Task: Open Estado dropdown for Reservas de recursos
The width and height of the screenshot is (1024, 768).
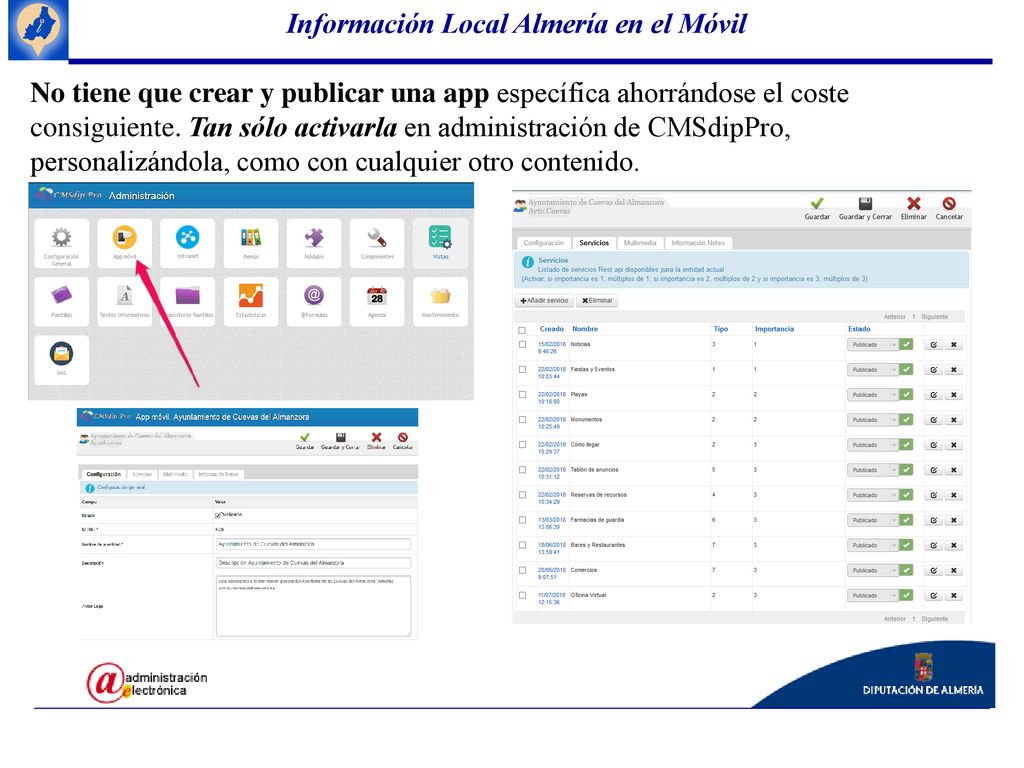Action: [873, 495]
